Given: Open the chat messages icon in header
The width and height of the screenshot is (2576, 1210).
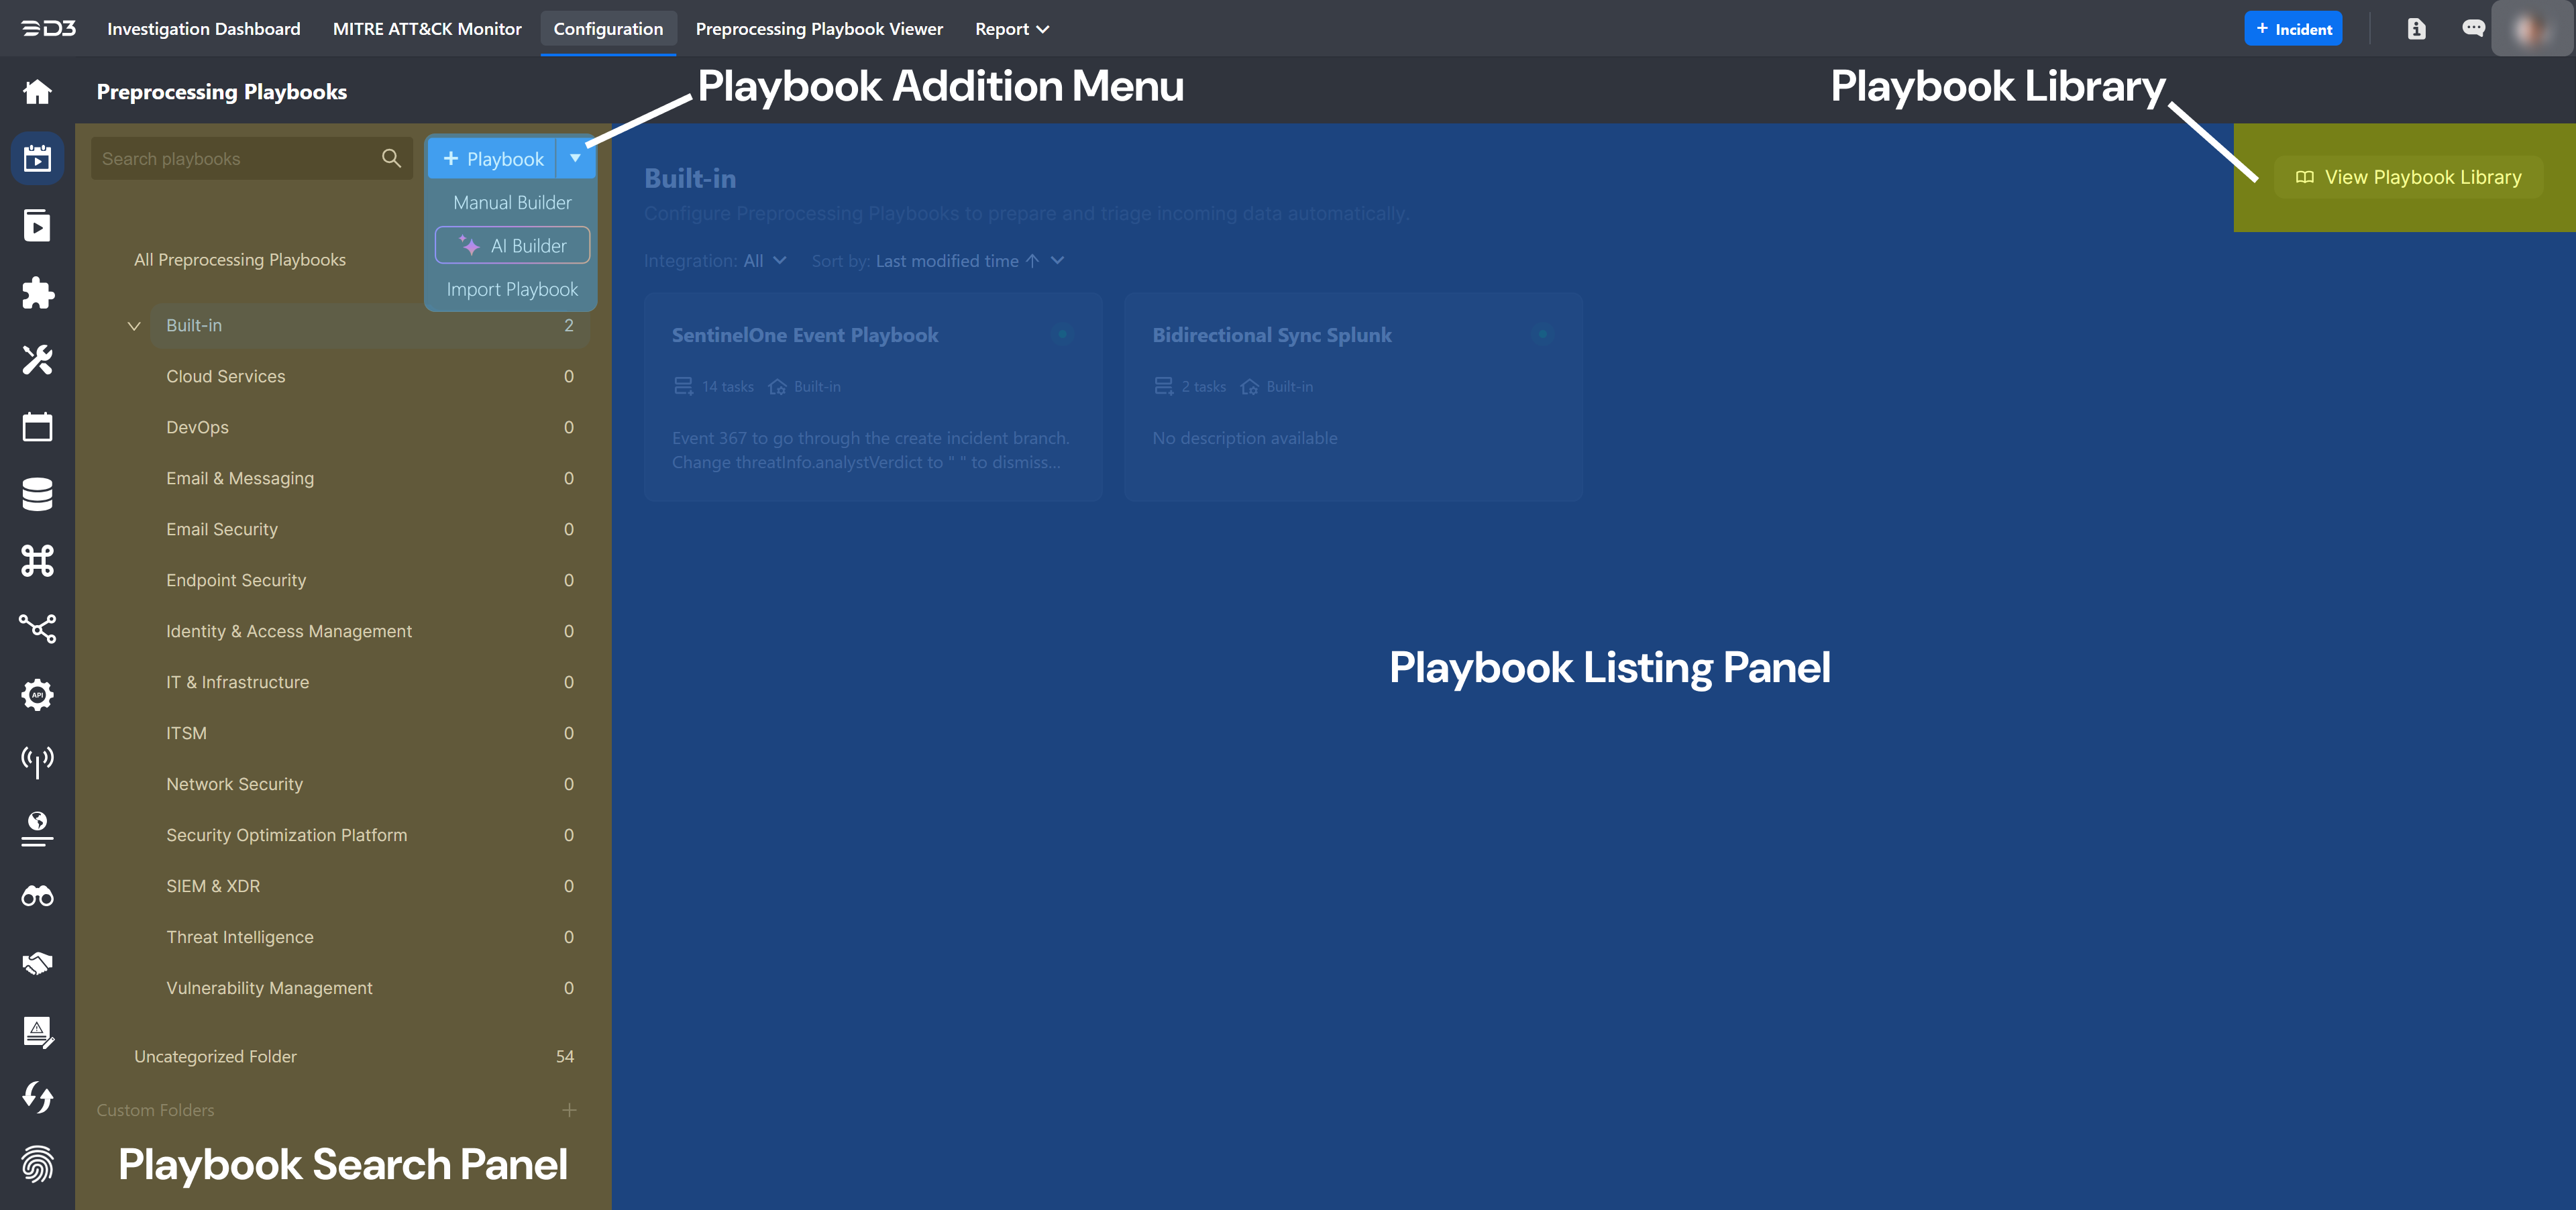Looking at the screenshot, I should 2473,29.
